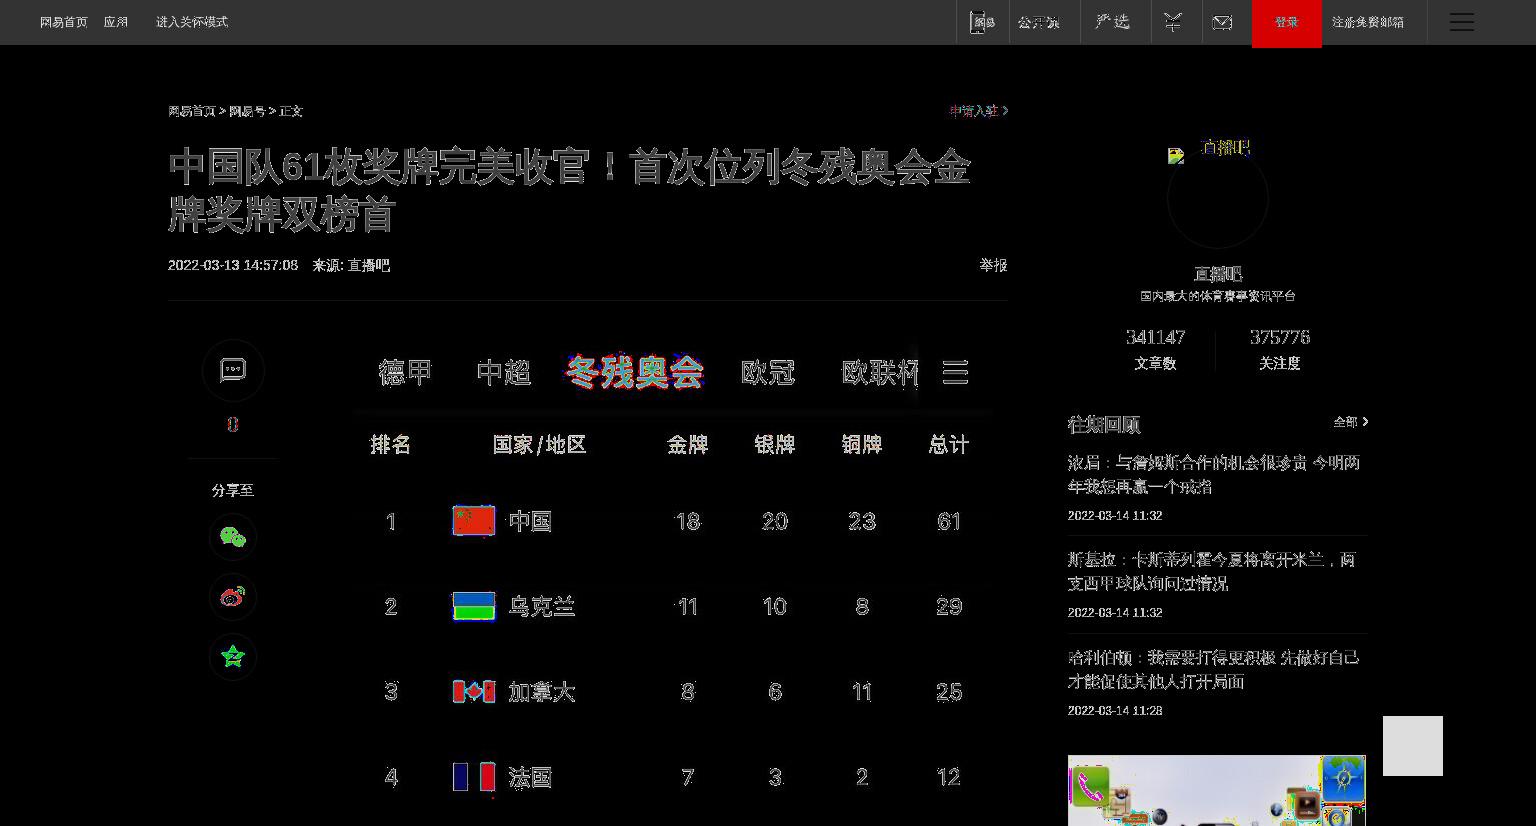Viewport: 1536px width, 826px height.
Task: Open article starting with 哈利伯顿
Action: pyautogui.click(x=1214, y=669)
